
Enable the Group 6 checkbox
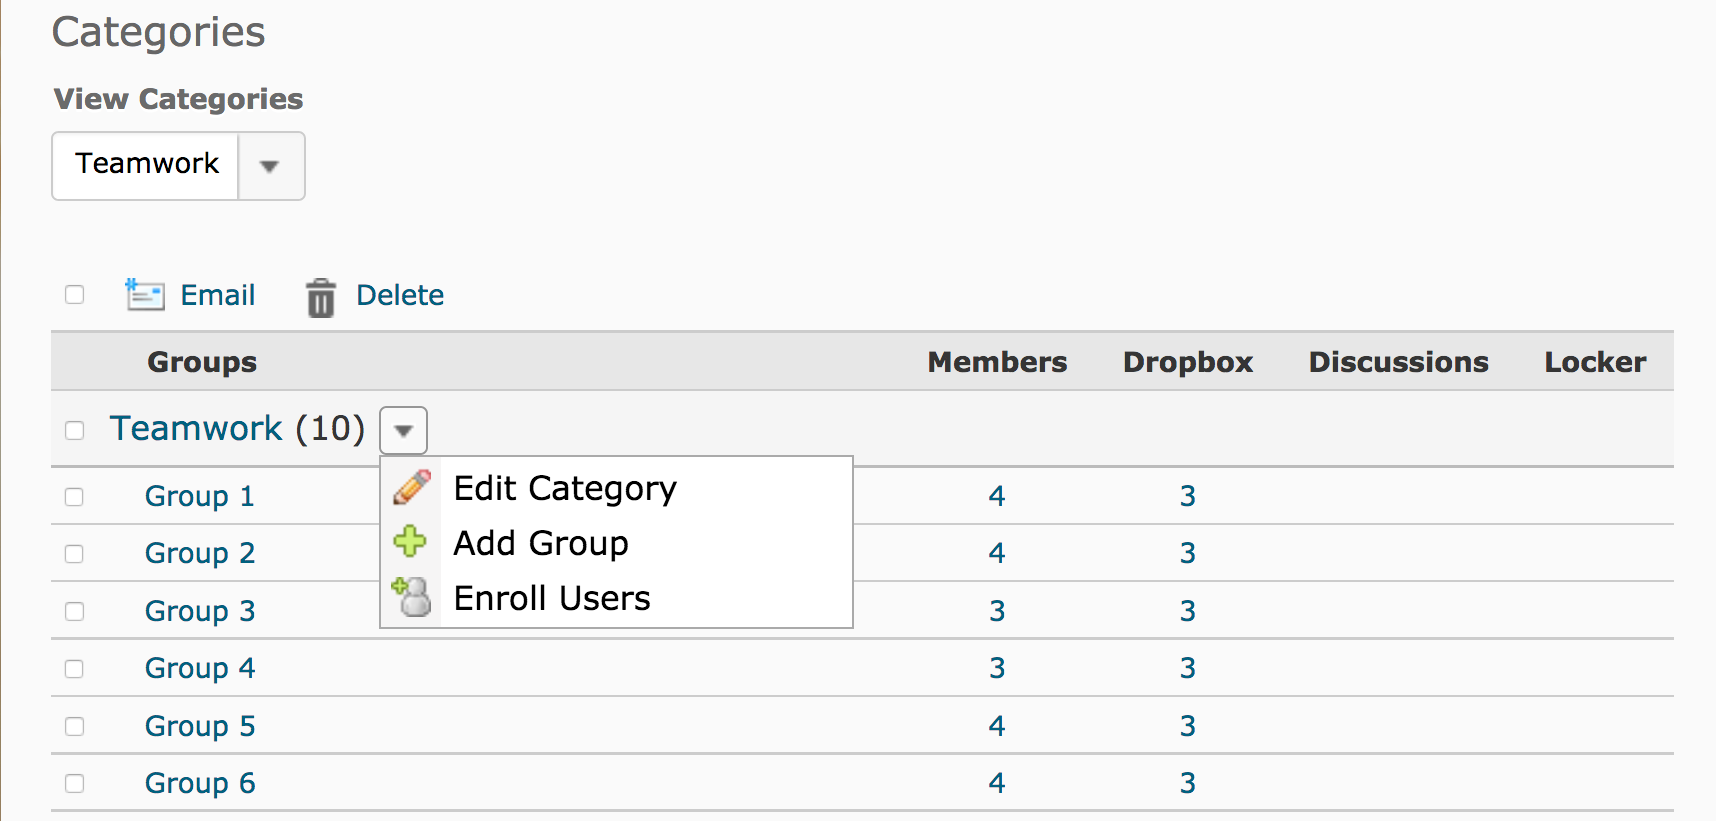(x=74, y=784)
